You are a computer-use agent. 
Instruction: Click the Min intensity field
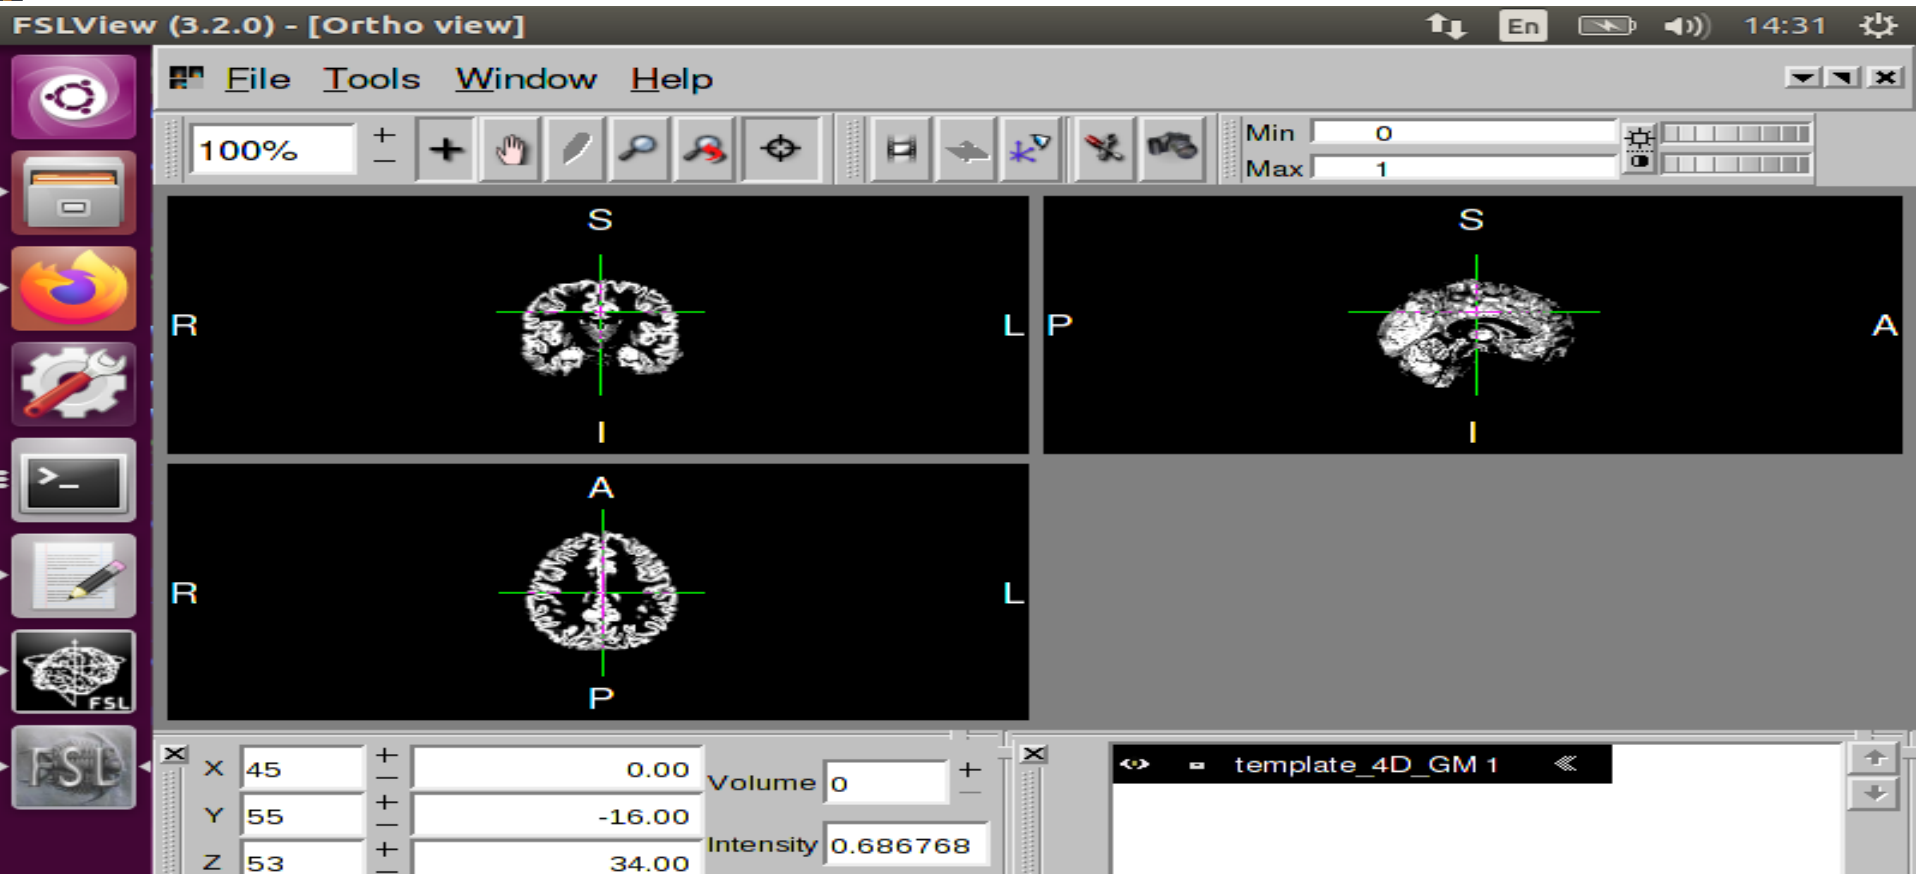tap(1464, 133)
